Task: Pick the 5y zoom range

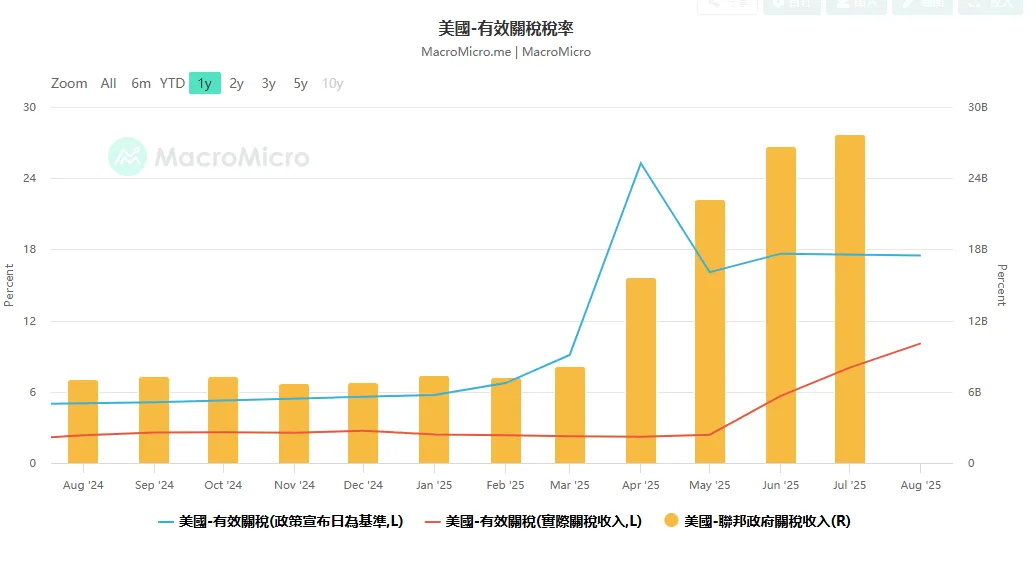Action: tap(301, 84)
